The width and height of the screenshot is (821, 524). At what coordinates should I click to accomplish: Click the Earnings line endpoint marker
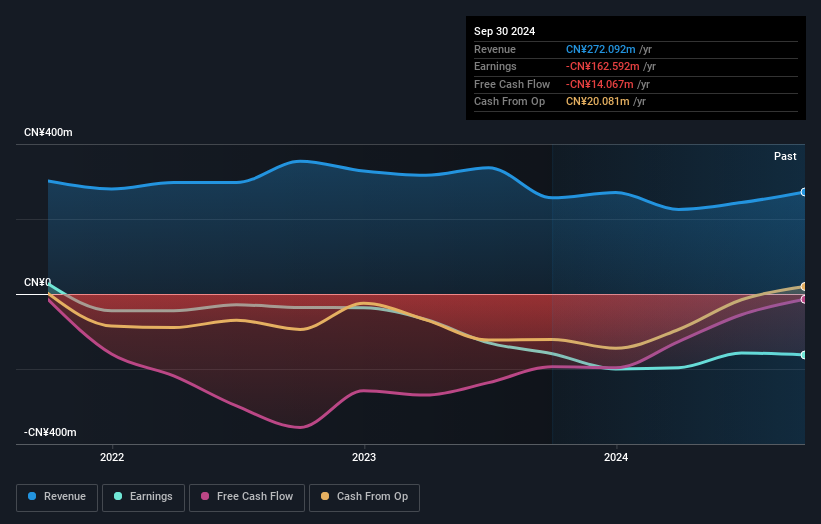804,355
